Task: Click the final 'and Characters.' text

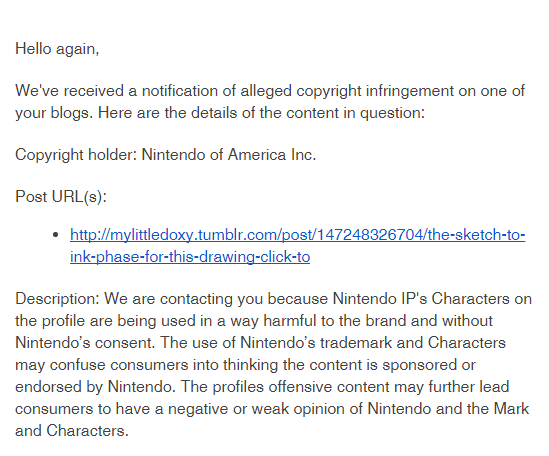Action: point(72,431)
